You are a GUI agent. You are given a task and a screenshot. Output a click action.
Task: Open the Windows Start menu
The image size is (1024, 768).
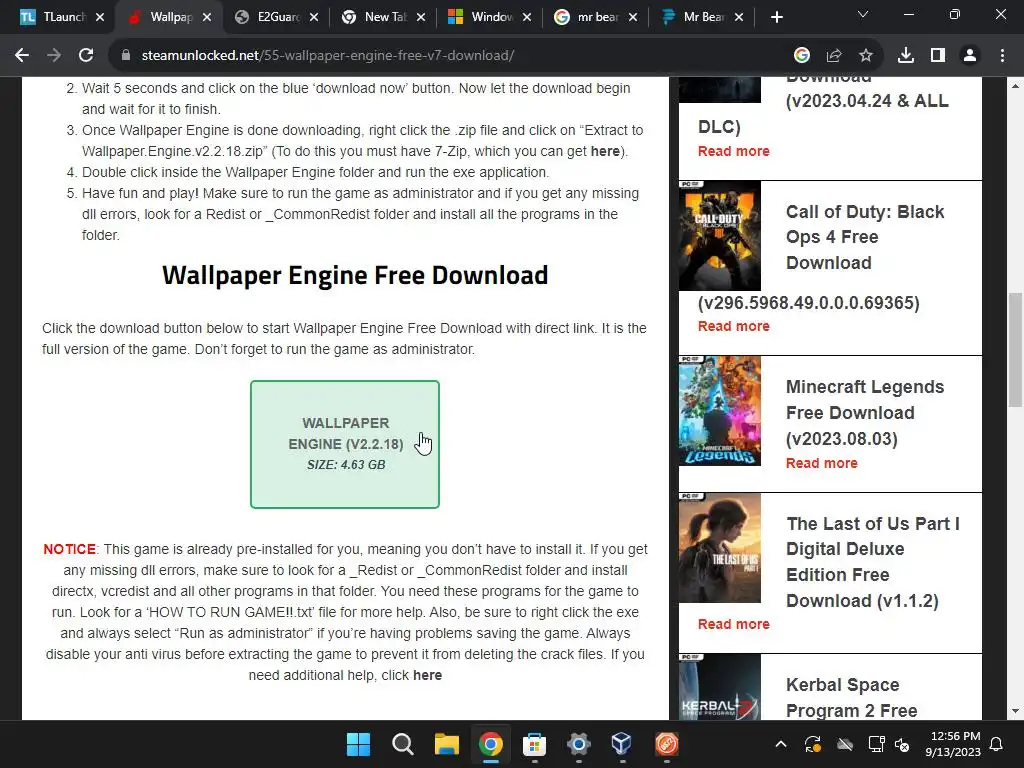(359, 744)
